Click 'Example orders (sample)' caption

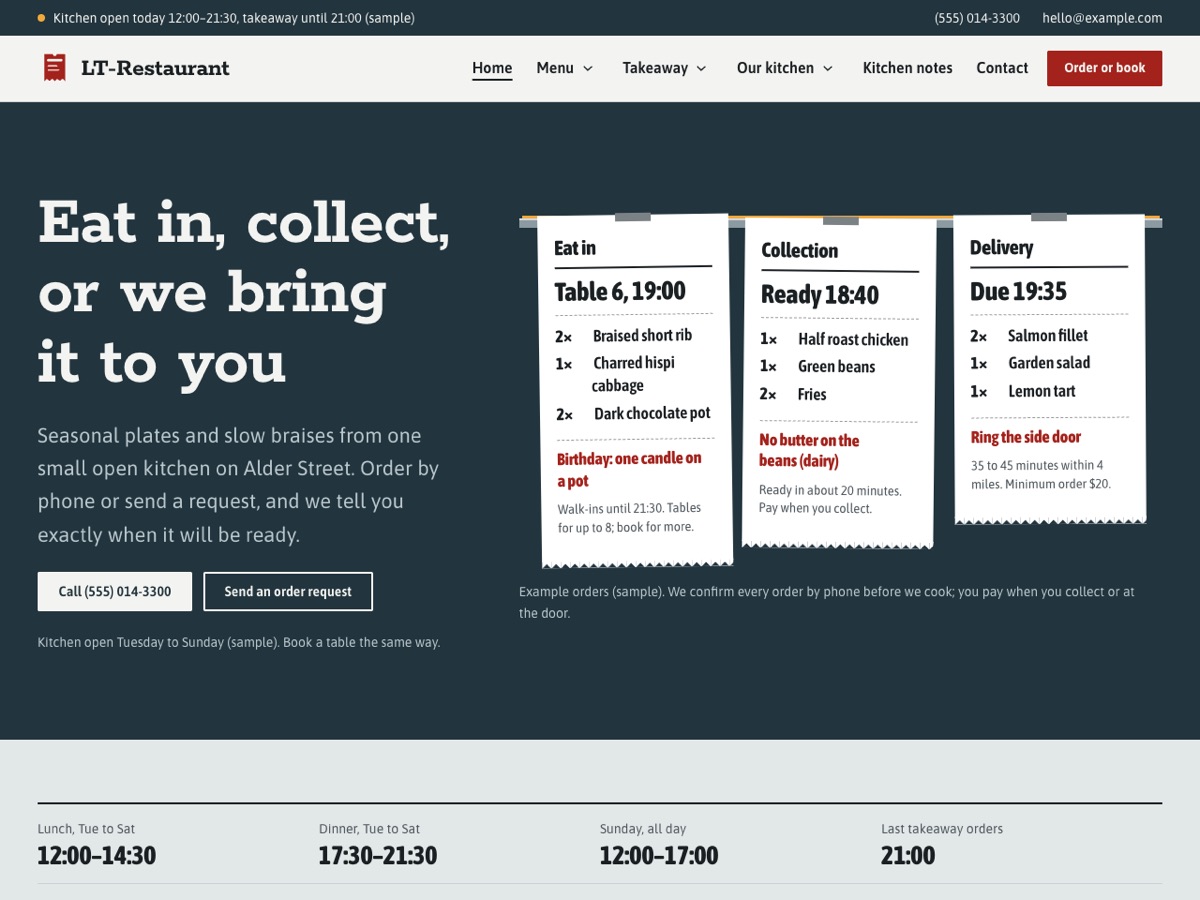pyautogui.click(x=827, y=602)
